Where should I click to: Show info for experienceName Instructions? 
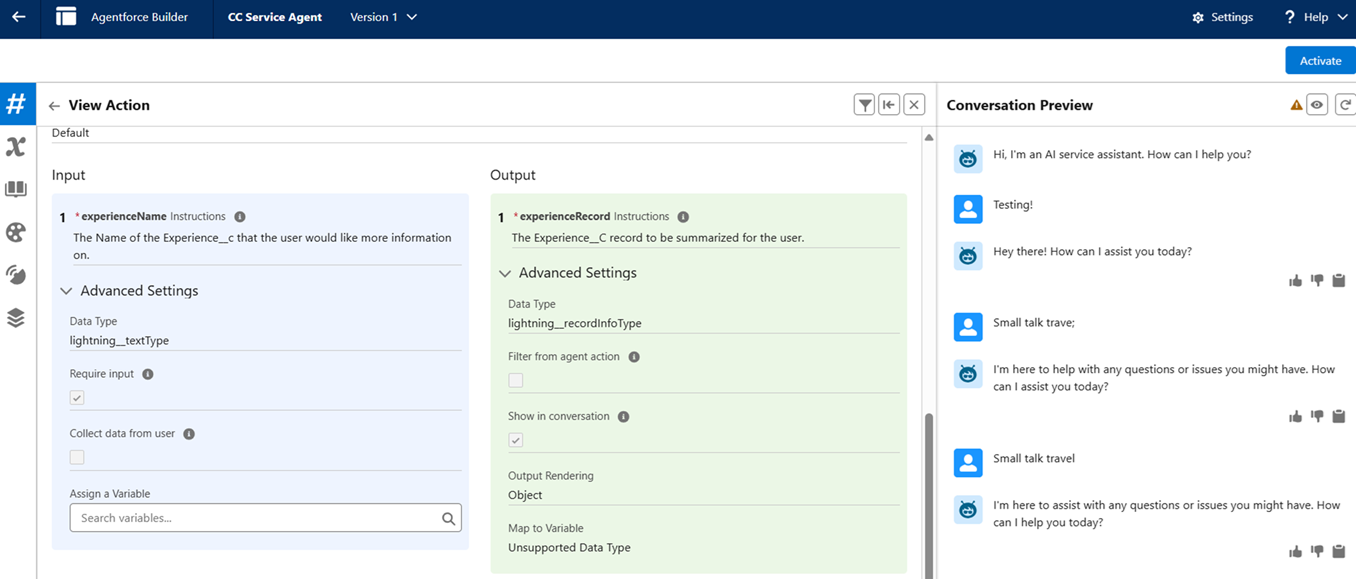tap(239, 217)
